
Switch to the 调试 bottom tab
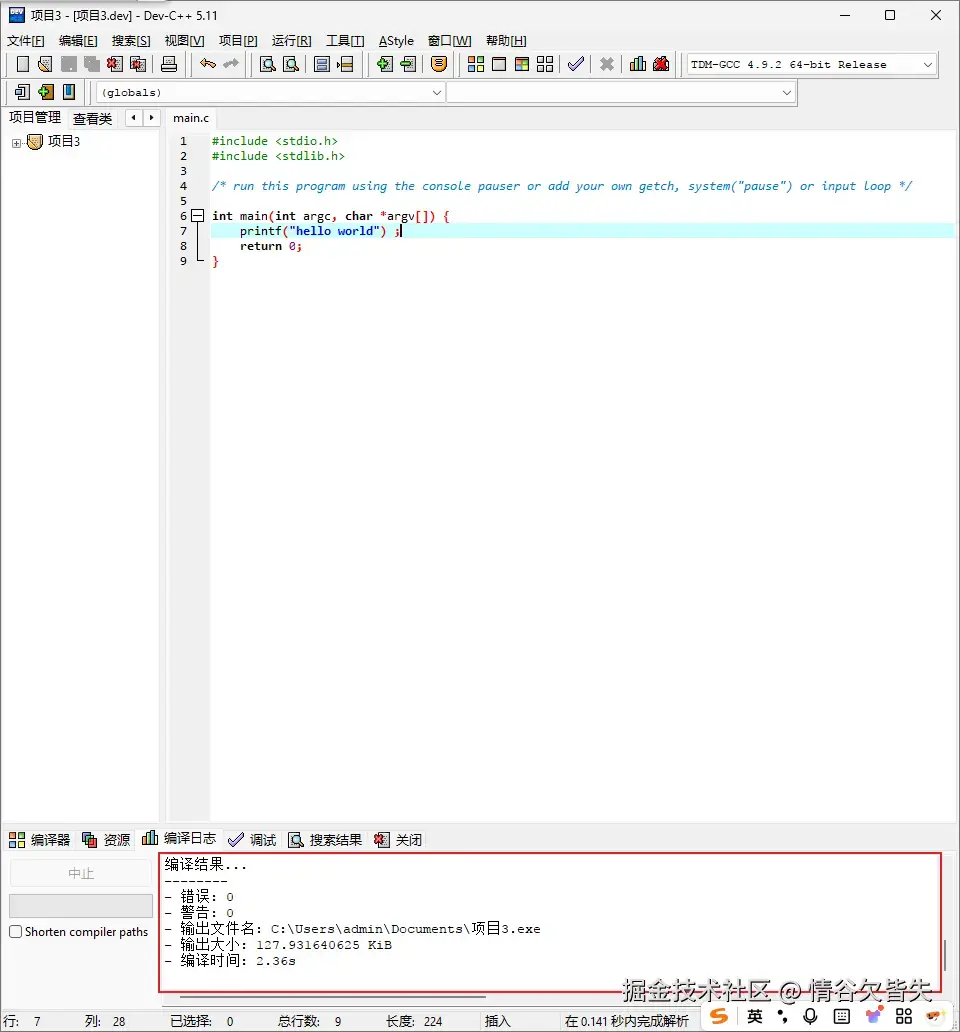pos(252,840)
